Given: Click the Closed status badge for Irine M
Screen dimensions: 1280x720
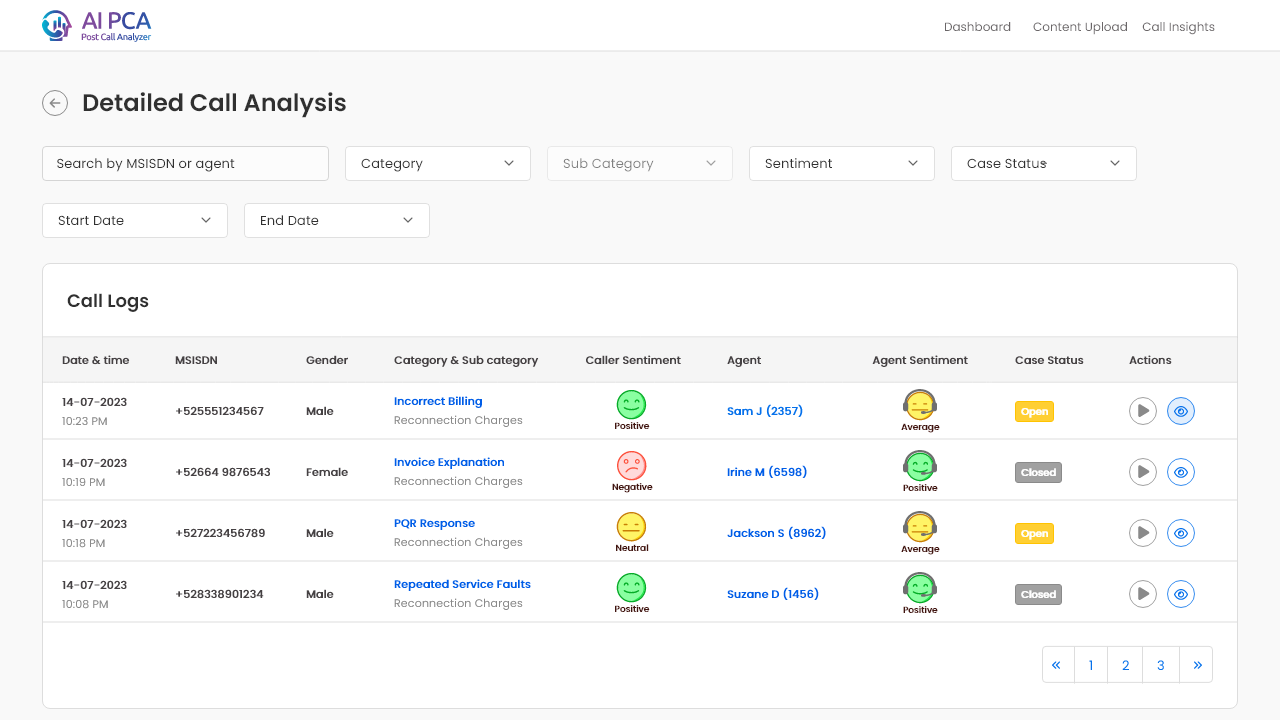Looking at the screenshot, I should pos(1038,472).
